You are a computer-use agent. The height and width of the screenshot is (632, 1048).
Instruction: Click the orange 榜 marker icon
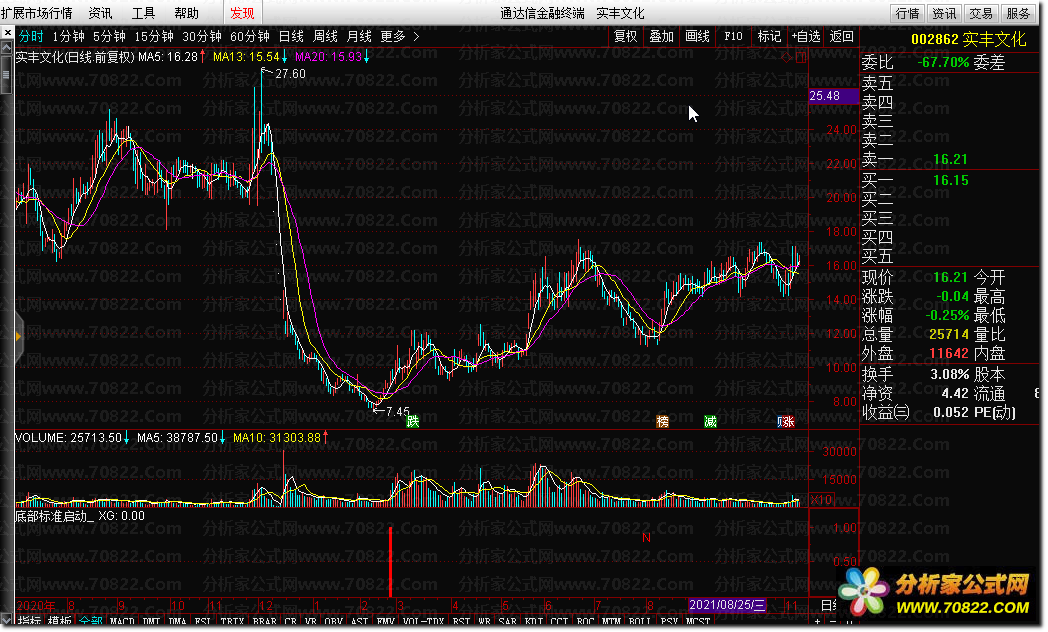662,421
